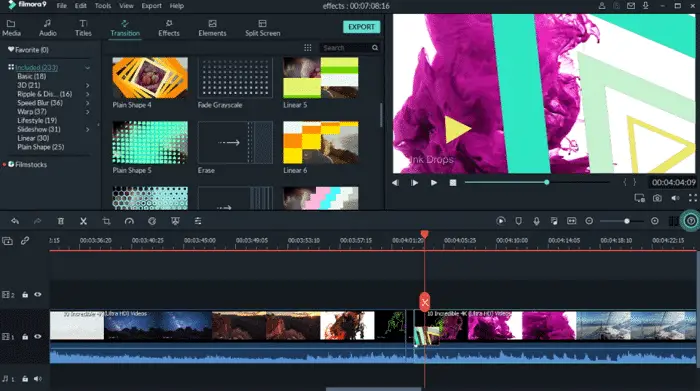Open preview display settings monitor icon
This screenshot has height=391, width=700.
[639, 198]
